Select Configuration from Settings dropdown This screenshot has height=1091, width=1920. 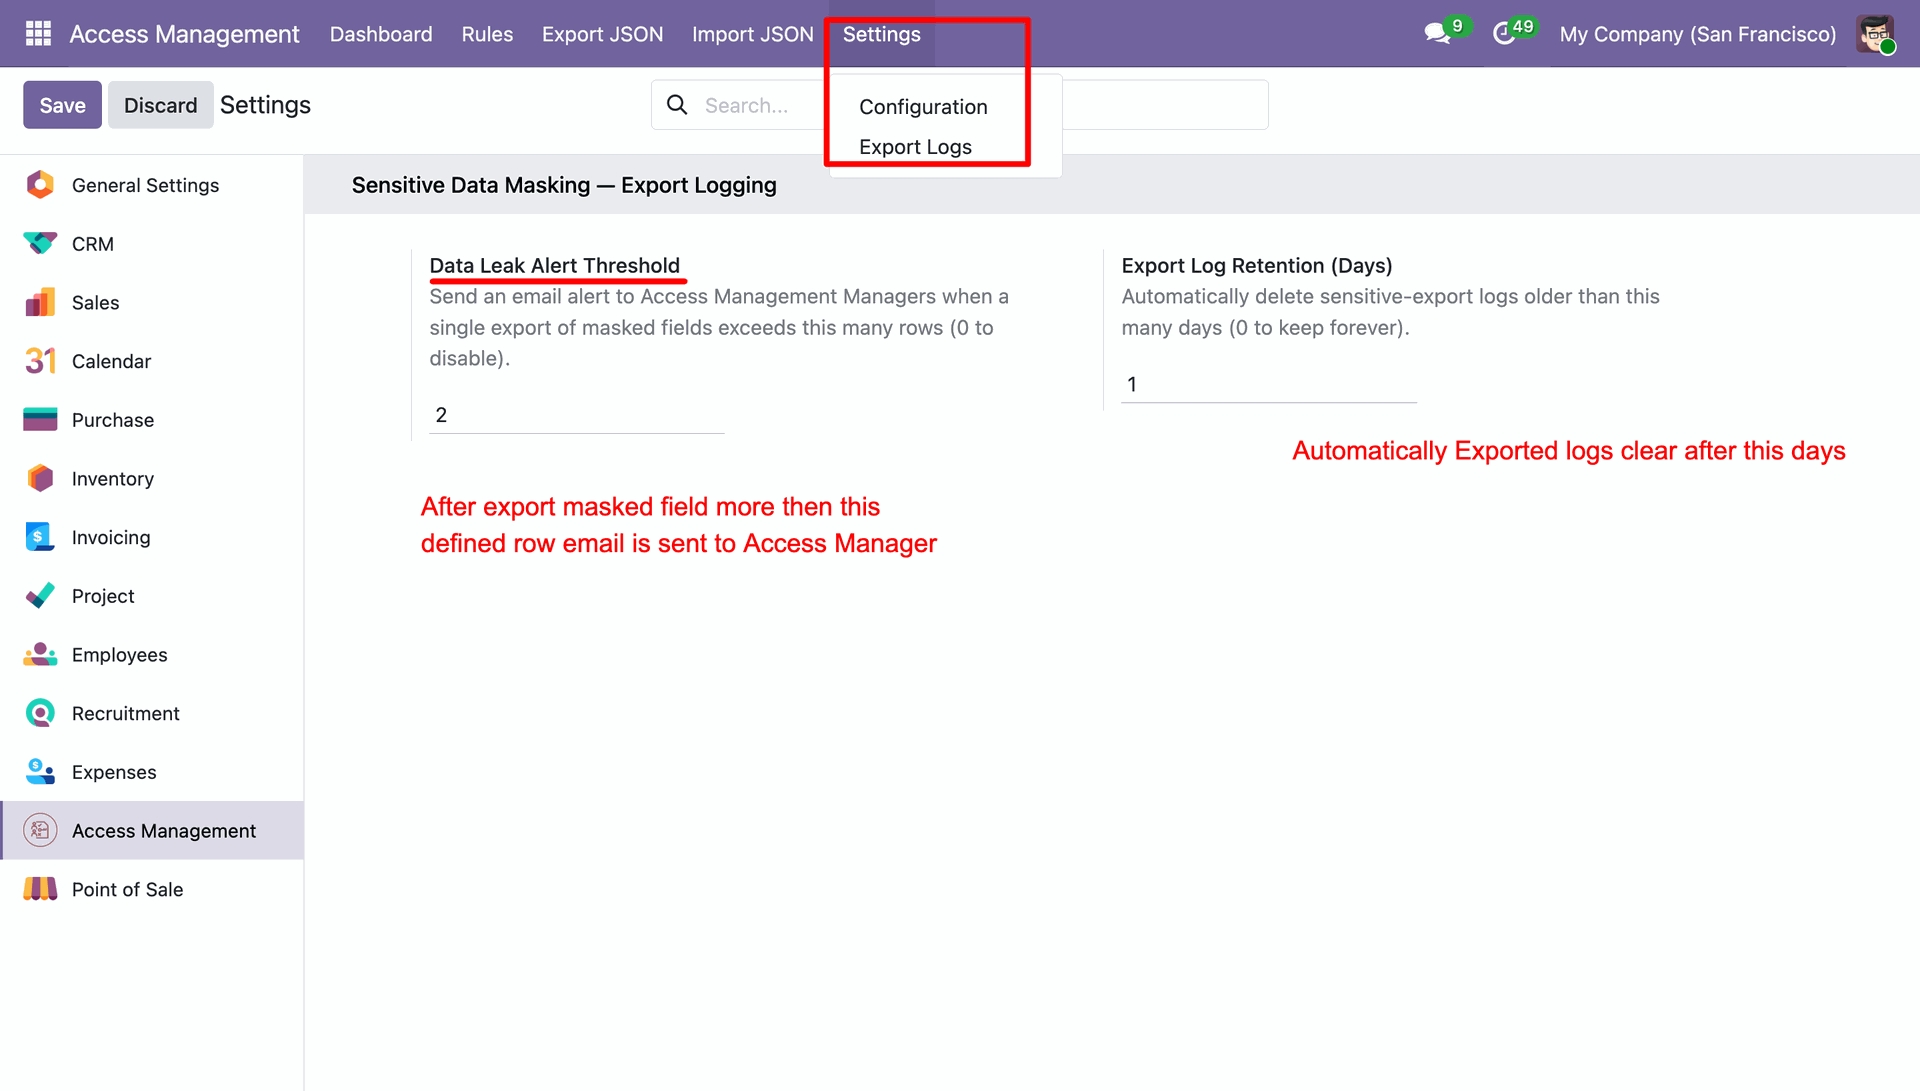click(x=923, y=107)
